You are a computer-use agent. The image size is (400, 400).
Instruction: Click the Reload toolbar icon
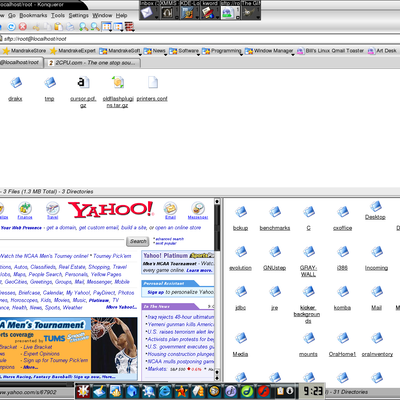pyautogui.click(x=11, y=27)
